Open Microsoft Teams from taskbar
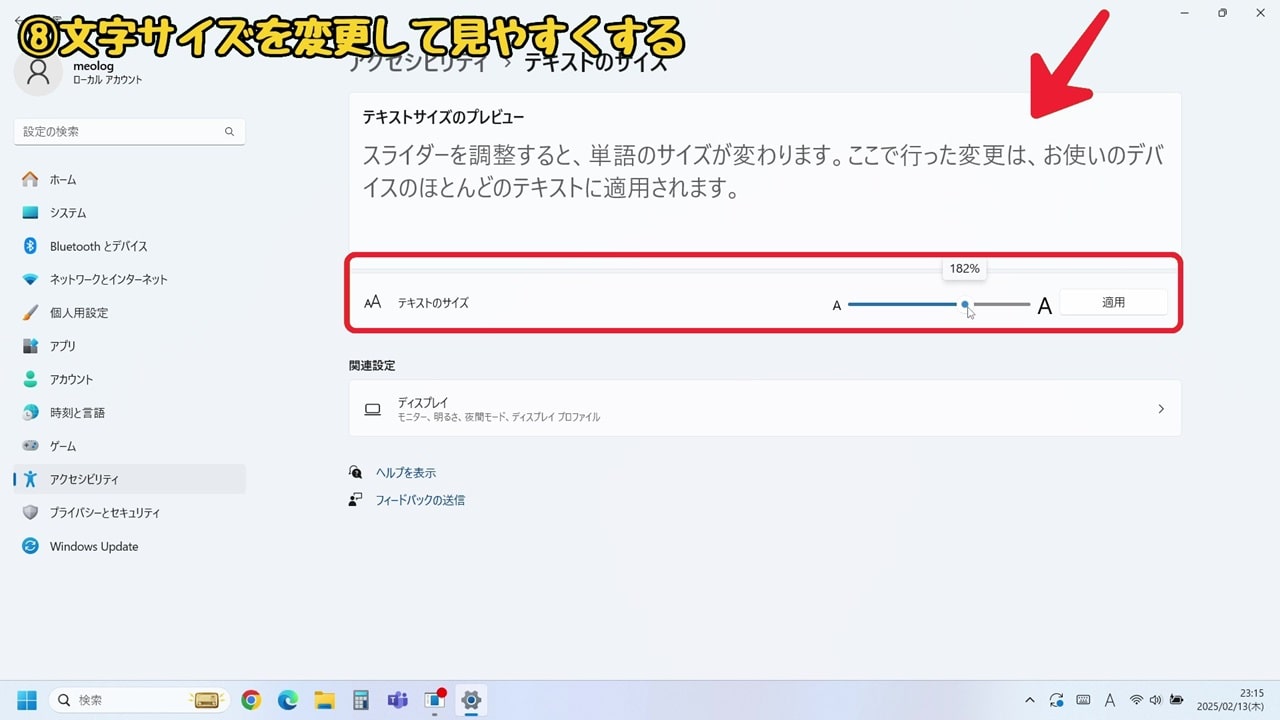Viewport: 1280px width, 720px height. point(397,700)
